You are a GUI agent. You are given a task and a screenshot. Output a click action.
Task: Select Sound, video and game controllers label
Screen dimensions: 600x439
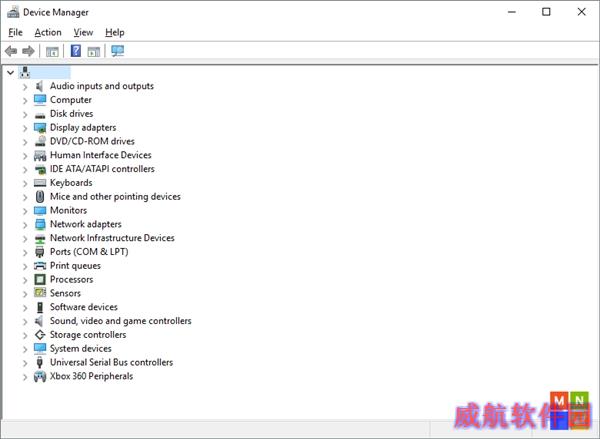point(121,321)
